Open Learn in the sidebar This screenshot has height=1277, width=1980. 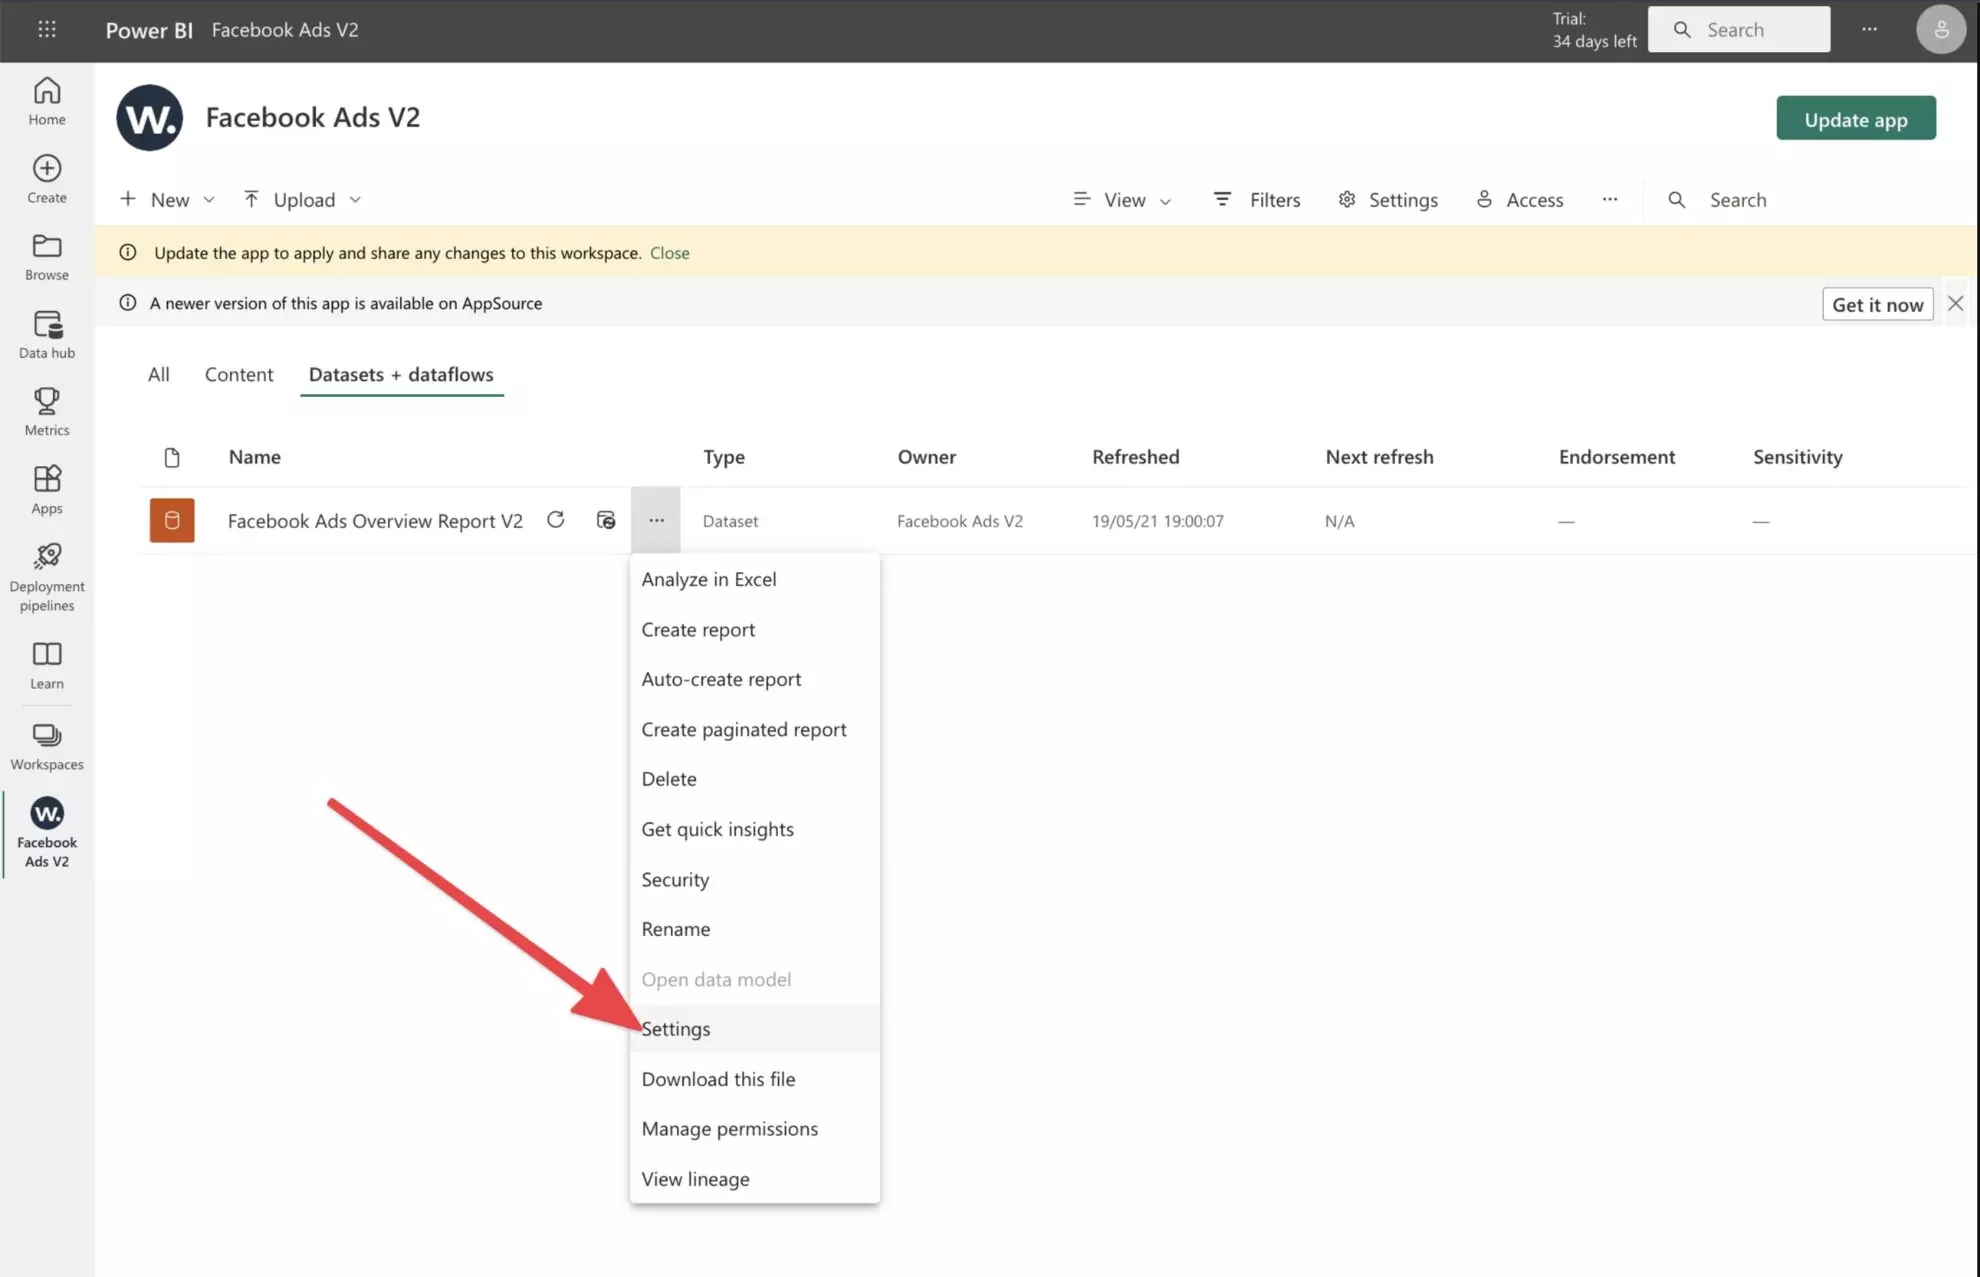coord(47,666)
